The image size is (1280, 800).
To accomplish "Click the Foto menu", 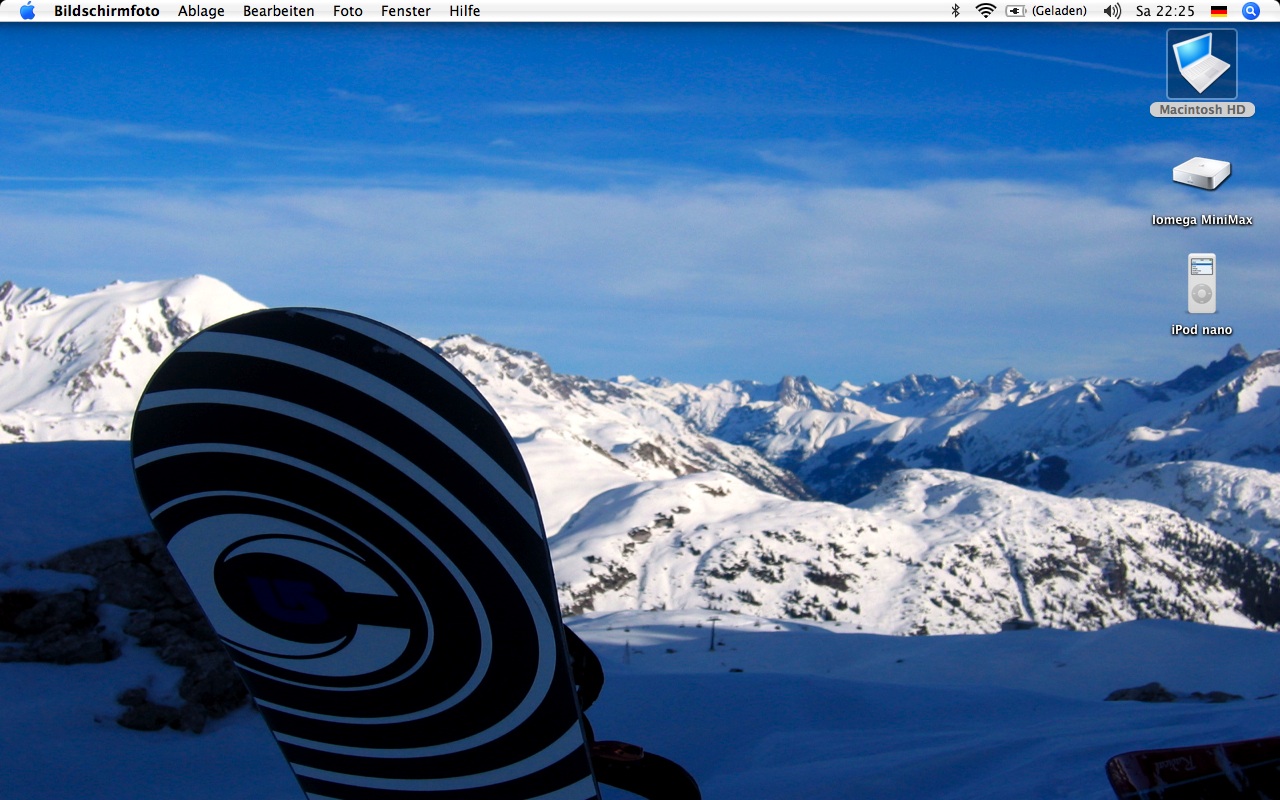I will (x=347, y=11).
